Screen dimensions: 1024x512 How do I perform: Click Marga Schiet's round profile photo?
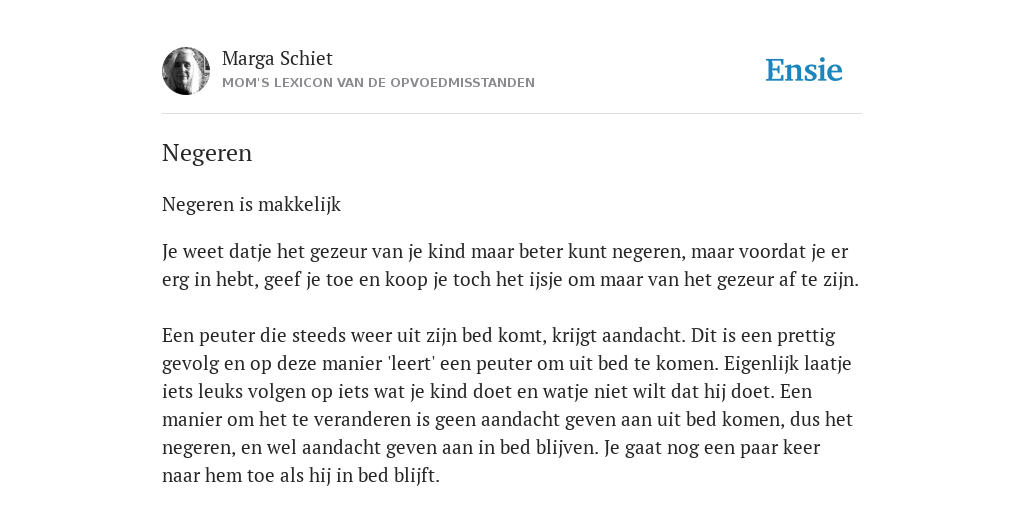[186, 71]
